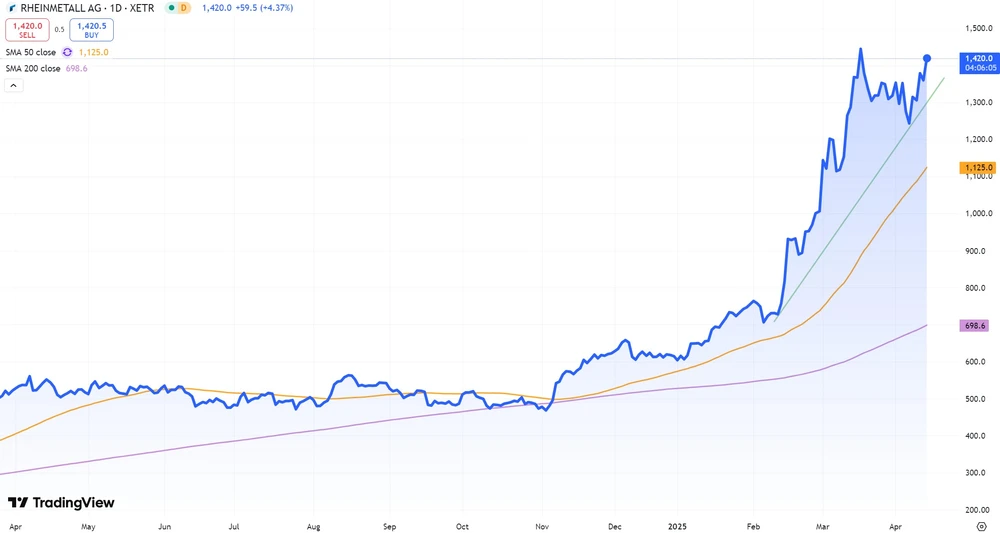The height and width of the screenshot is (533, 1000).
Task: Click the 0.5 spread value
Action: coord(59,30)
